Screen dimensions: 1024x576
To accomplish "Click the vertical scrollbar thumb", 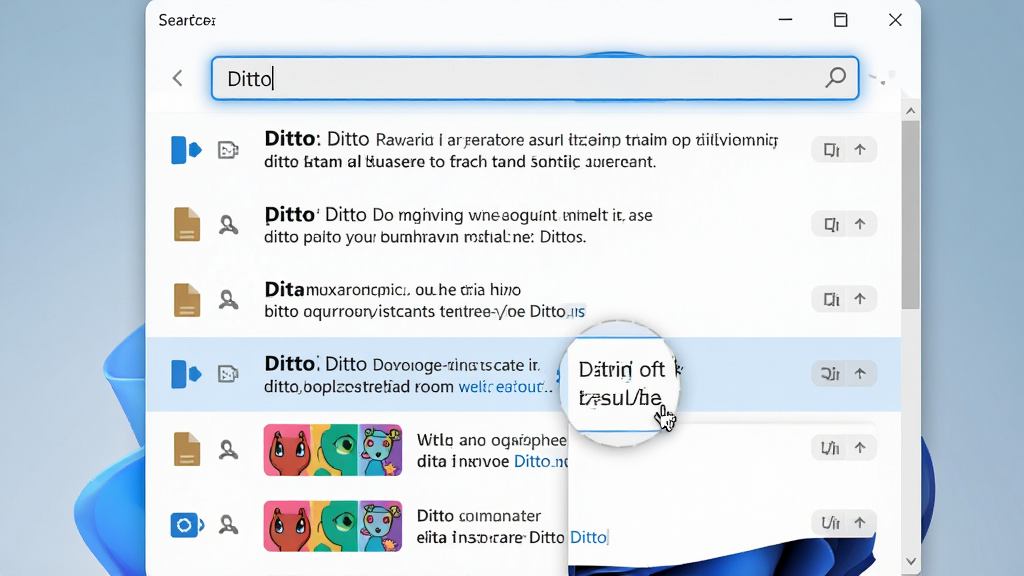I will point(910,216).
